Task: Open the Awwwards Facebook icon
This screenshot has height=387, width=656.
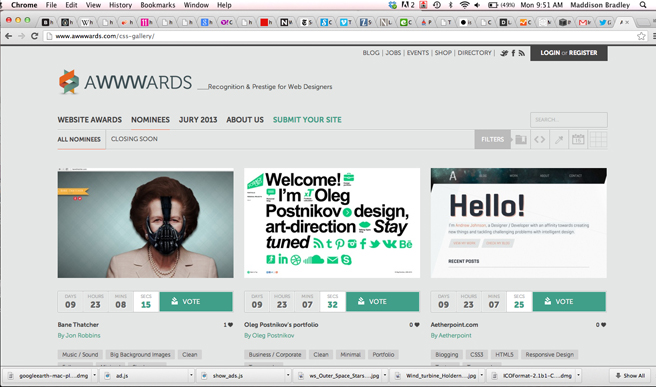Action: coord(513,53)
